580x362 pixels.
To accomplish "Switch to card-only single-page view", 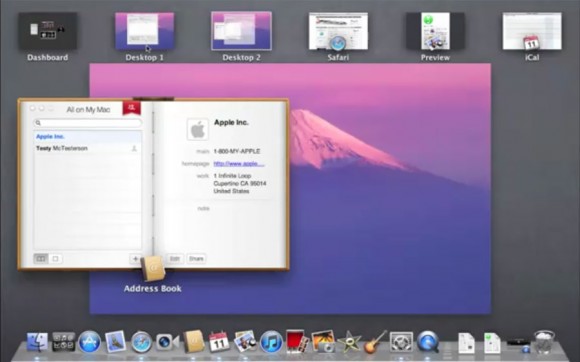I will point(55,258).
